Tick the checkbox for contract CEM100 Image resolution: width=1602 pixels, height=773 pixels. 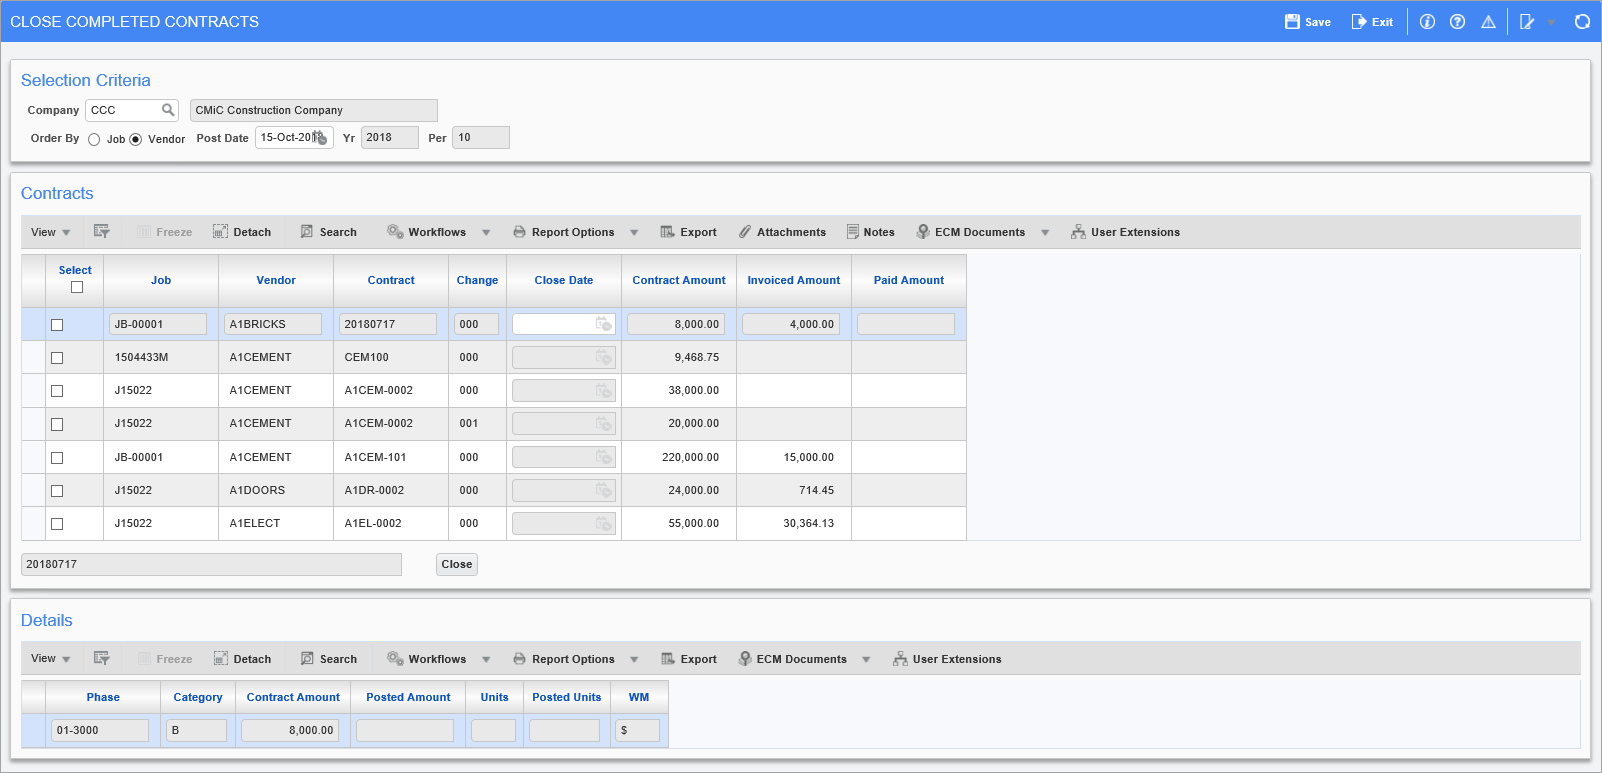pos(57,358)
